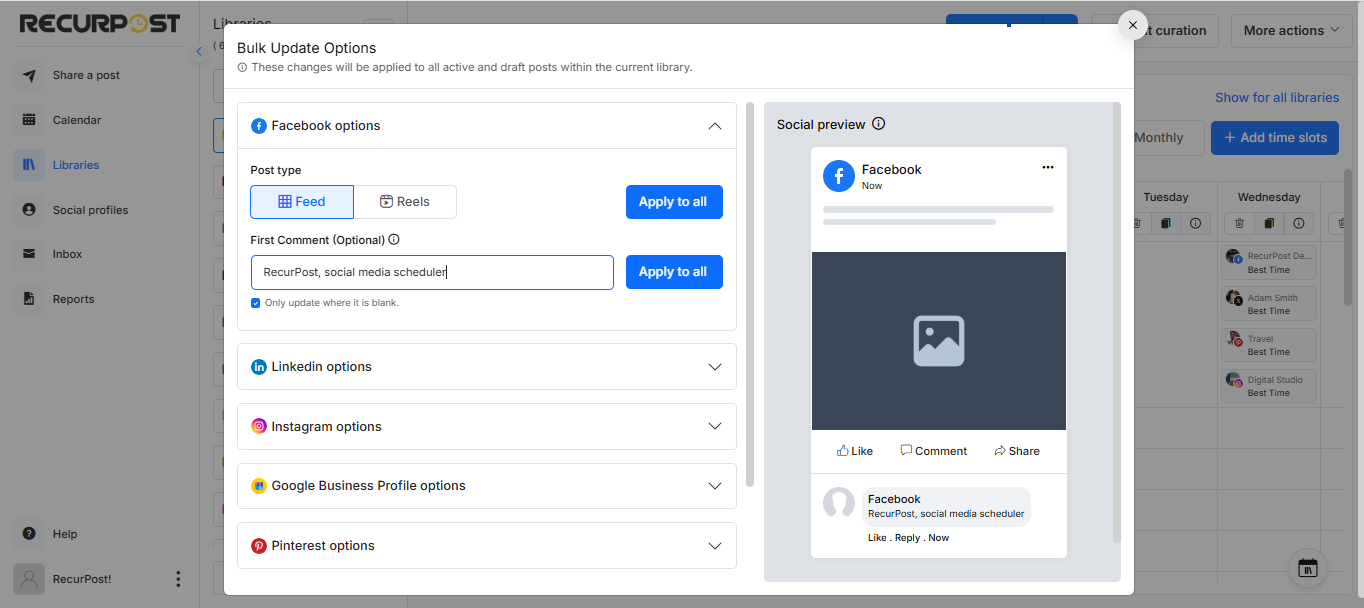The height and width of the screenshot is (608, 1364).
Task: Open the RecurPost! account kebab menu
Action: (x=178, y=579)
